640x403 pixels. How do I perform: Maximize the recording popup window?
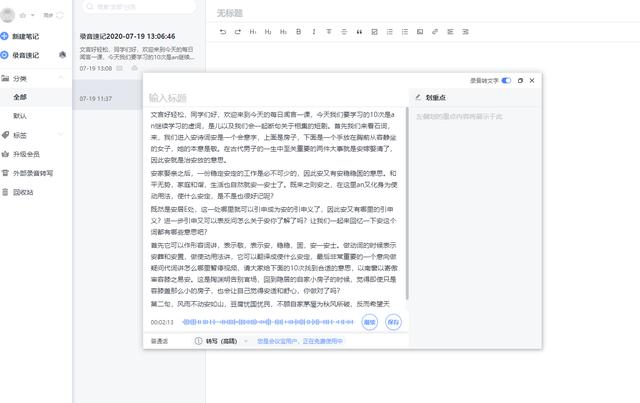click(x=520, y=80)
